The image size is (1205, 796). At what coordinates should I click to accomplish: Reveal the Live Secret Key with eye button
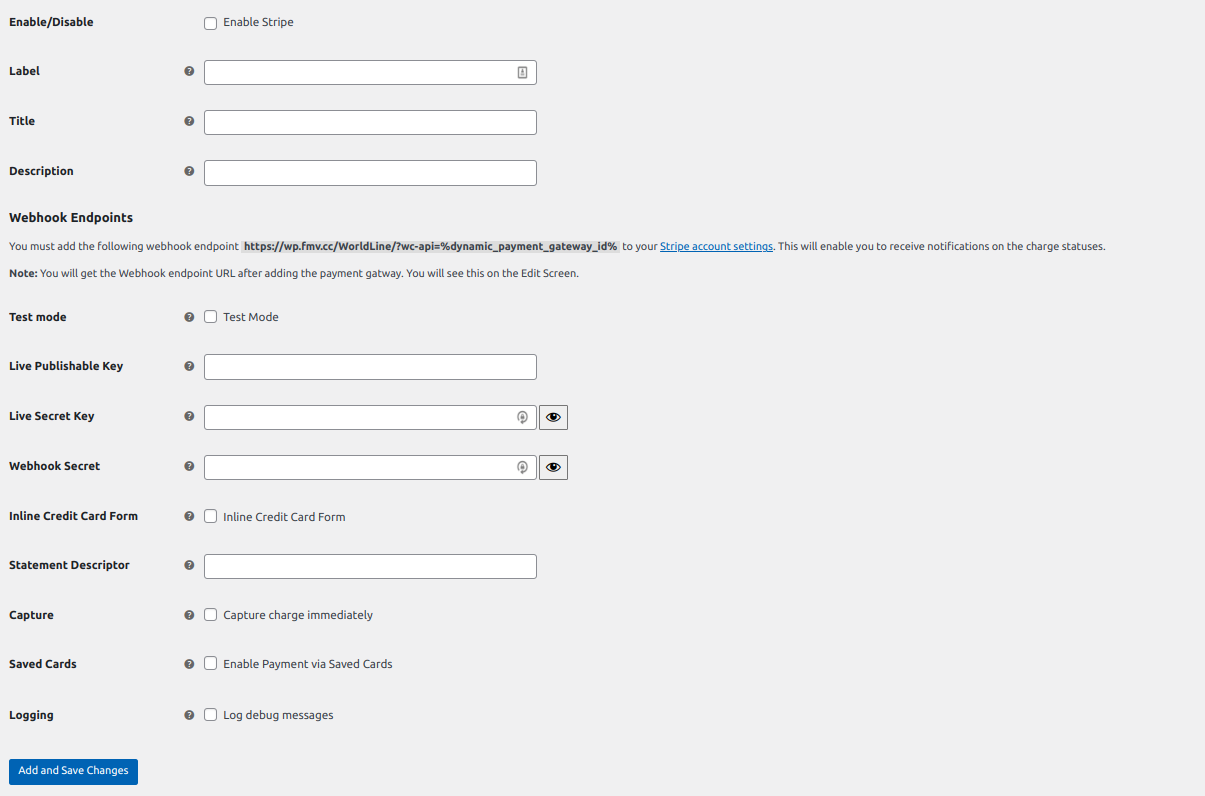point(553,417)
